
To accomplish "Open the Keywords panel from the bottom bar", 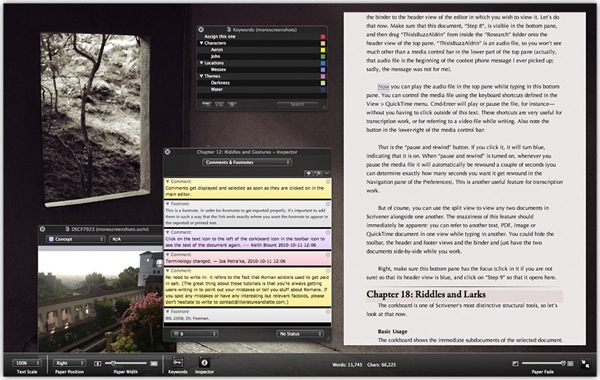I will point(177,362).
